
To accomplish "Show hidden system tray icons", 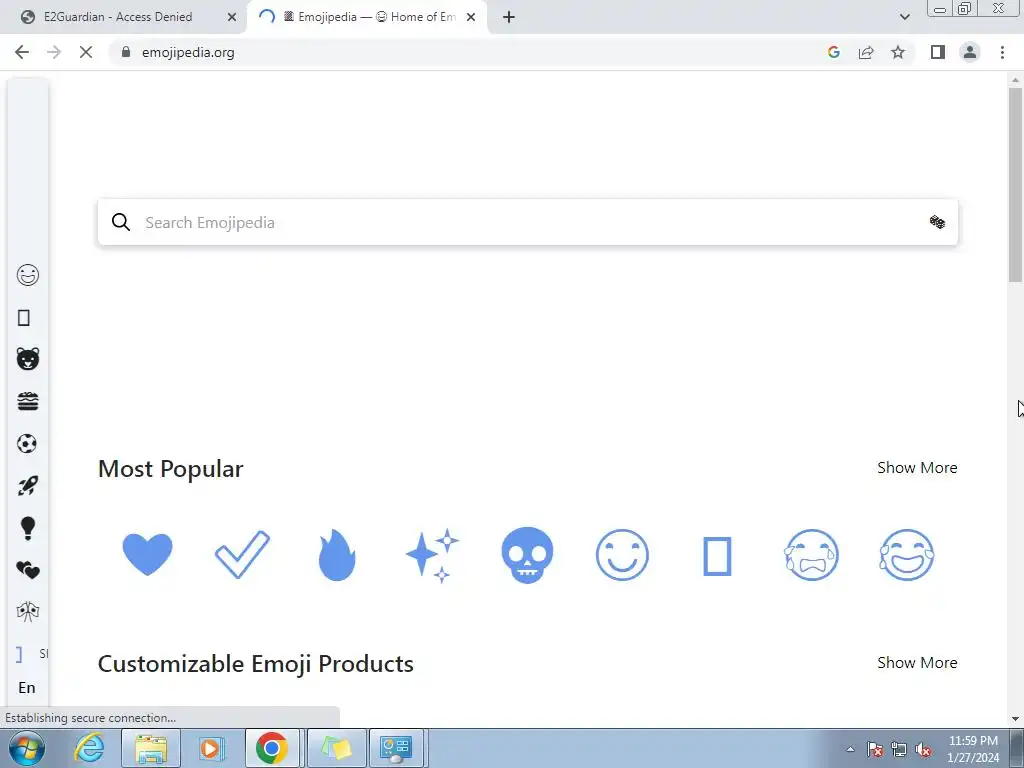I will point(850,749).
